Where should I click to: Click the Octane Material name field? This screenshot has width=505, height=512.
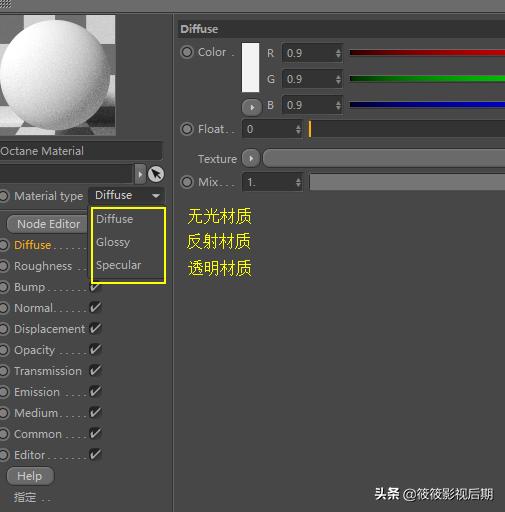pos(81,151)
